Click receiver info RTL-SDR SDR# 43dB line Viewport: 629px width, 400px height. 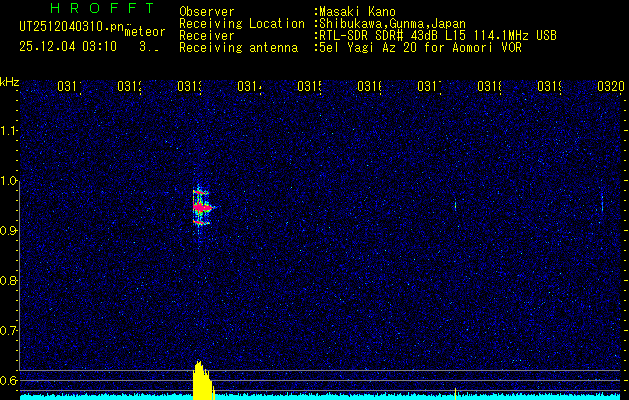(438, 36)
